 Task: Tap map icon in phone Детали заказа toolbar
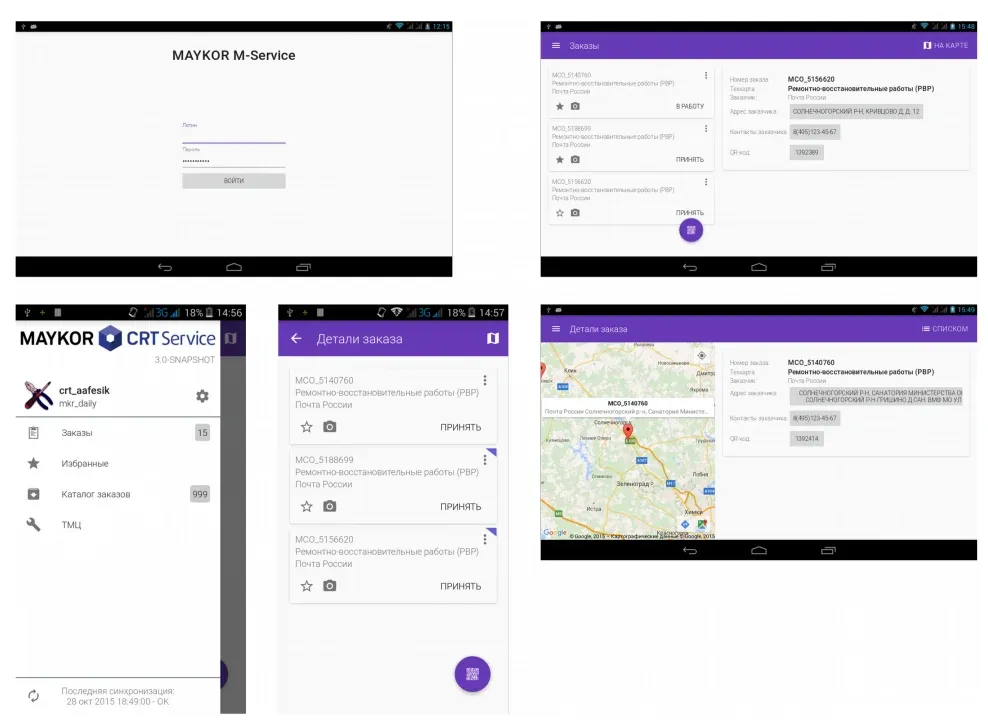coord(493,338)
